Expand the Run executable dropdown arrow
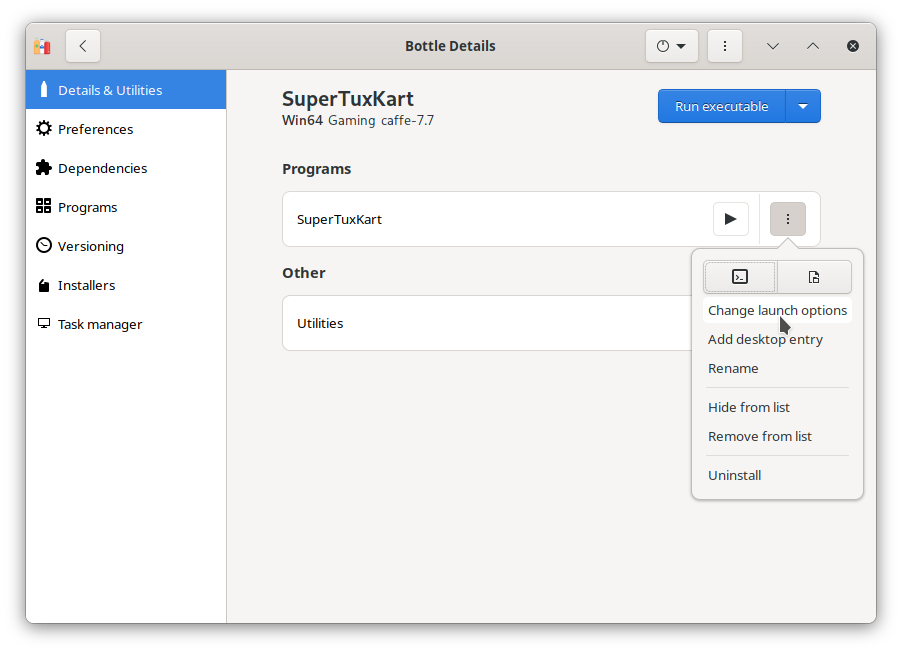Viewport: 902px width, 652px height. tap(803, 106)
